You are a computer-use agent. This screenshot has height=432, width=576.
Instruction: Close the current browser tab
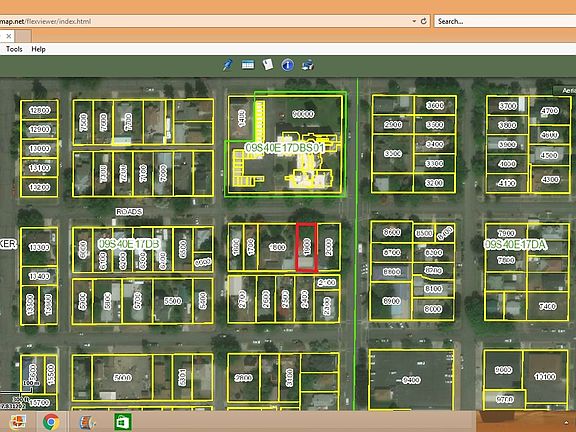9,36
